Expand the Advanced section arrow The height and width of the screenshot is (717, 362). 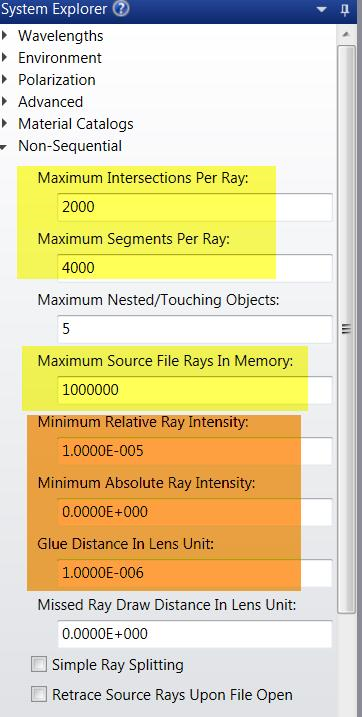coord(5,101)
